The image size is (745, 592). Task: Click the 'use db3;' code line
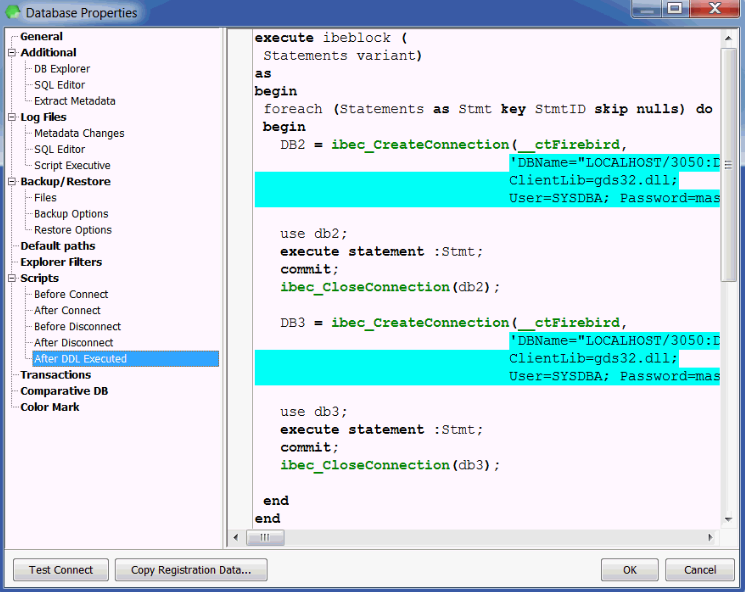pyautogui.click(x=314, y=412)
